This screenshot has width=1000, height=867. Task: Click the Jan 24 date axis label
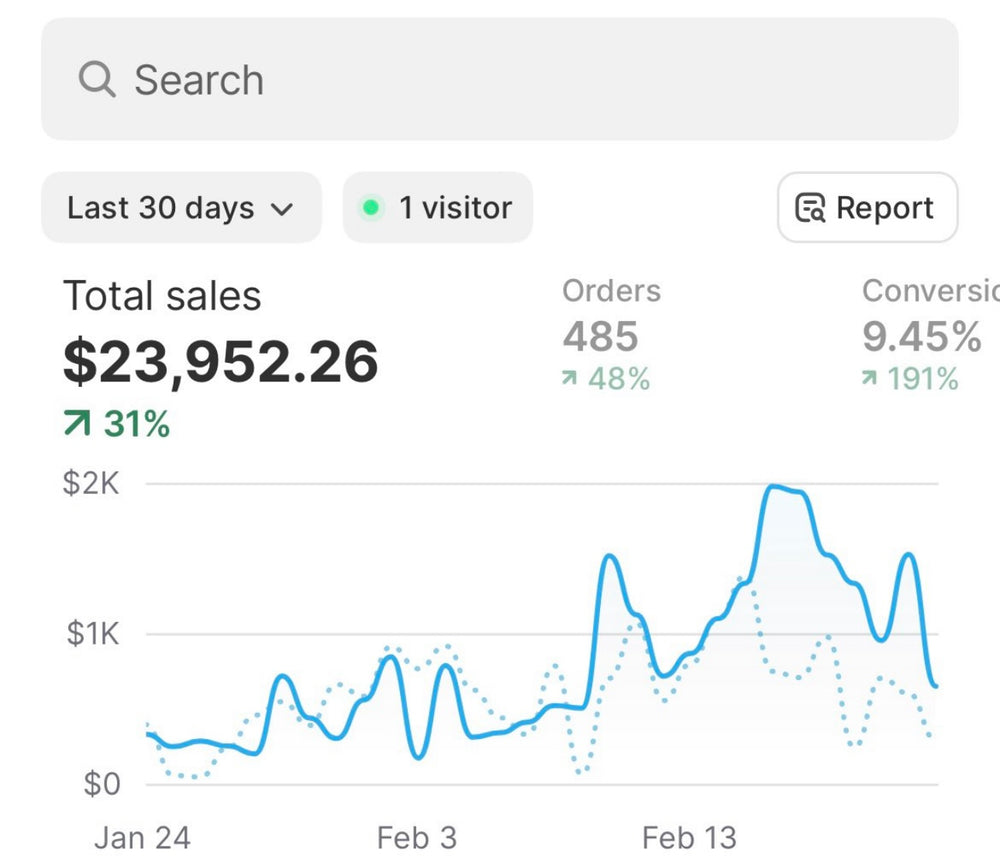(141, 837)
